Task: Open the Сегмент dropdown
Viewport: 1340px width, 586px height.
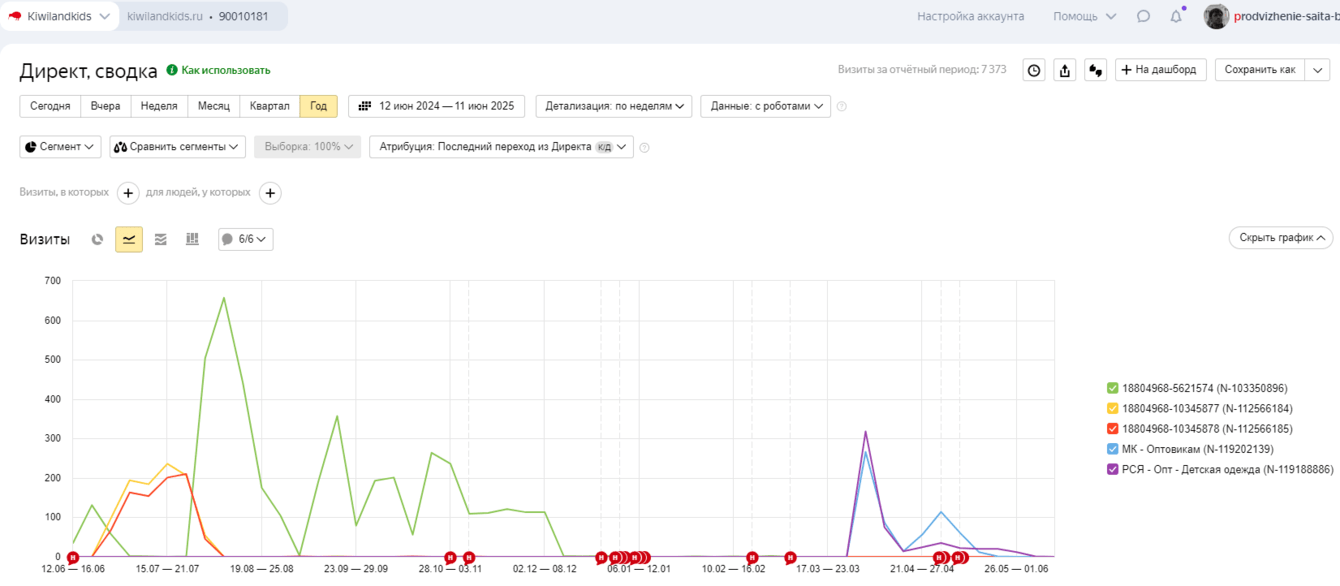Action: click(x=60, y=147)
